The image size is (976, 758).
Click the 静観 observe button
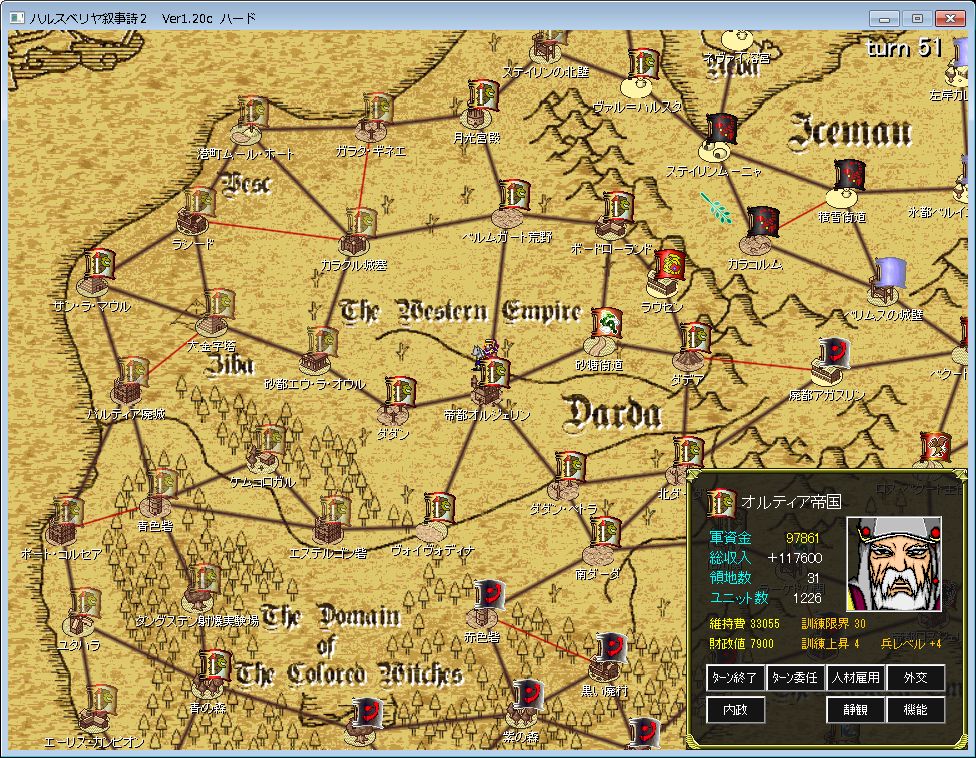click(x=855, y=710)
